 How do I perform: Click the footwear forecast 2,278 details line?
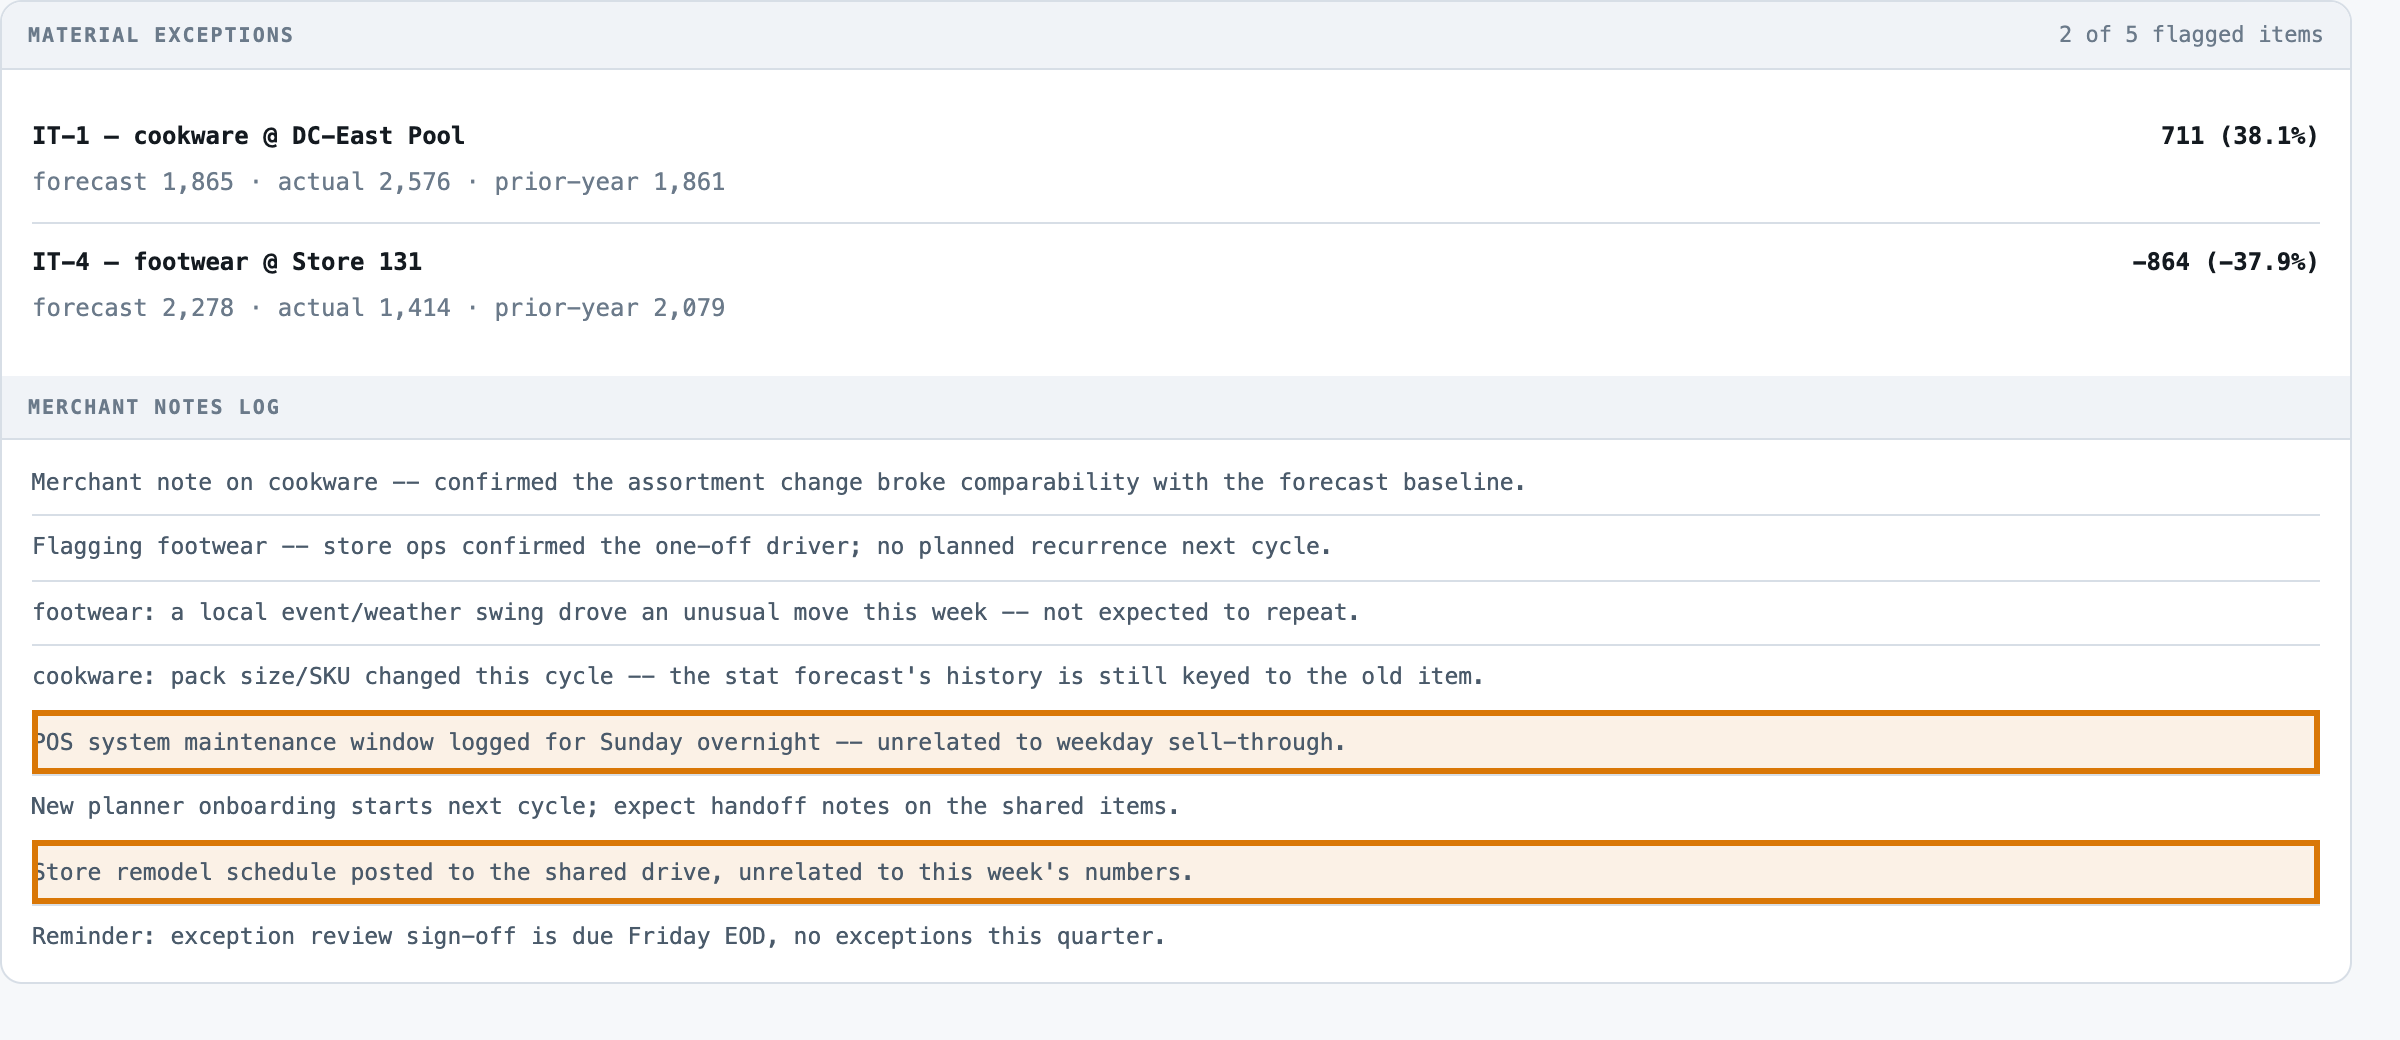[x=379, y=308]
